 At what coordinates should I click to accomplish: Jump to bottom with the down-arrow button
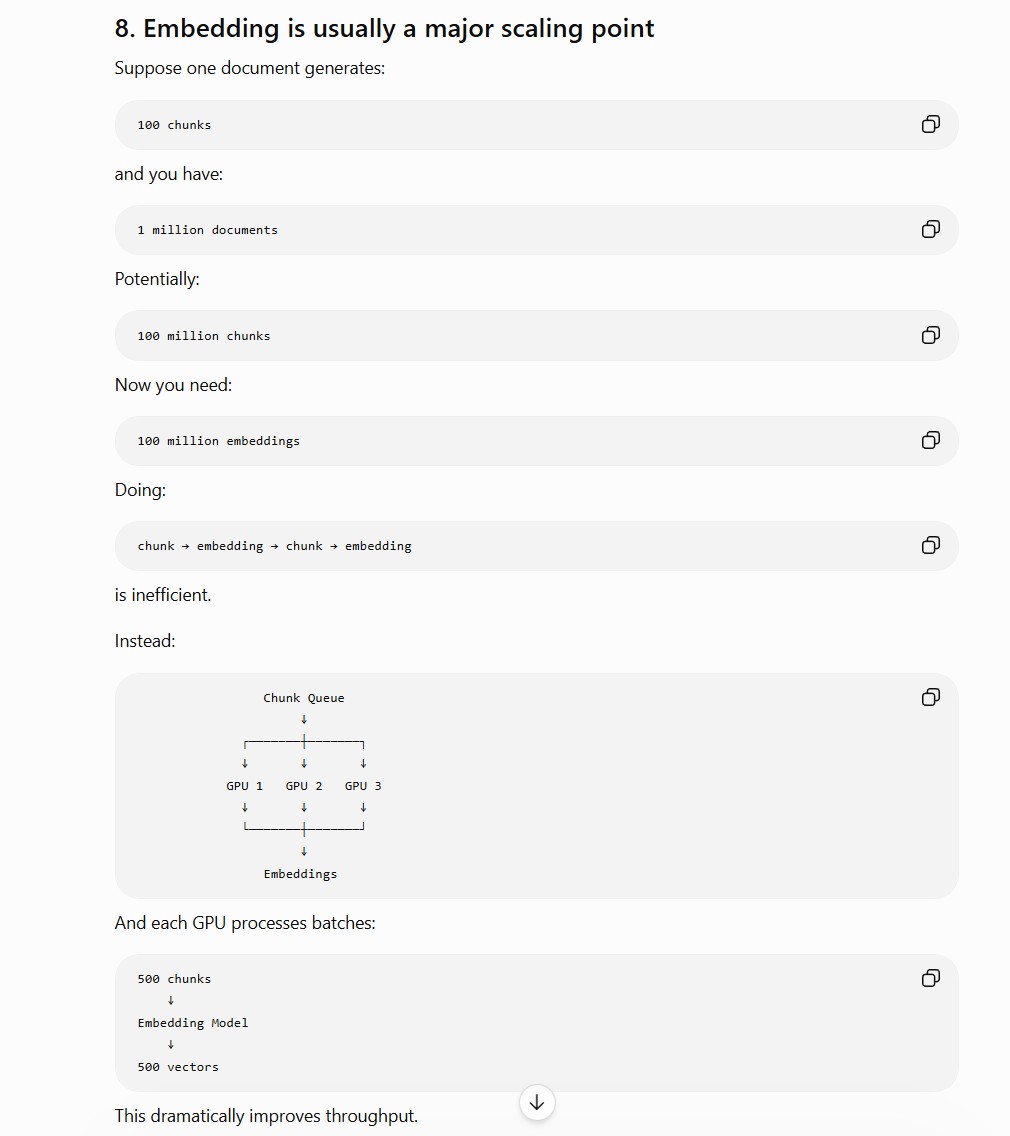(537, 1102)
